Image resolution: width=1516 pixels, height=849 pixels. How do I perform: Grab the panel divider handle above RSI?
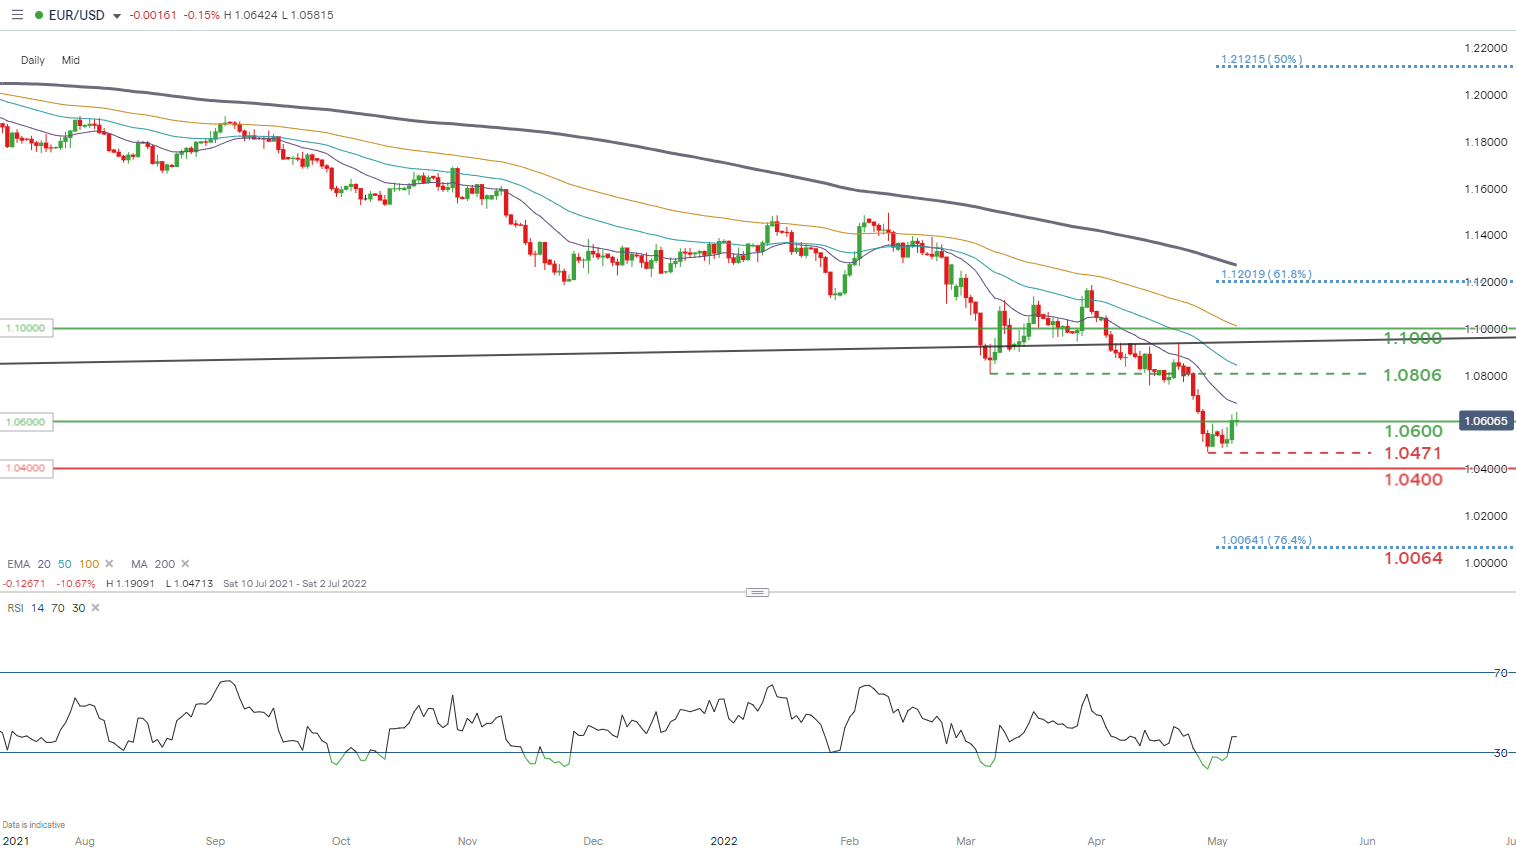point(757,592)
